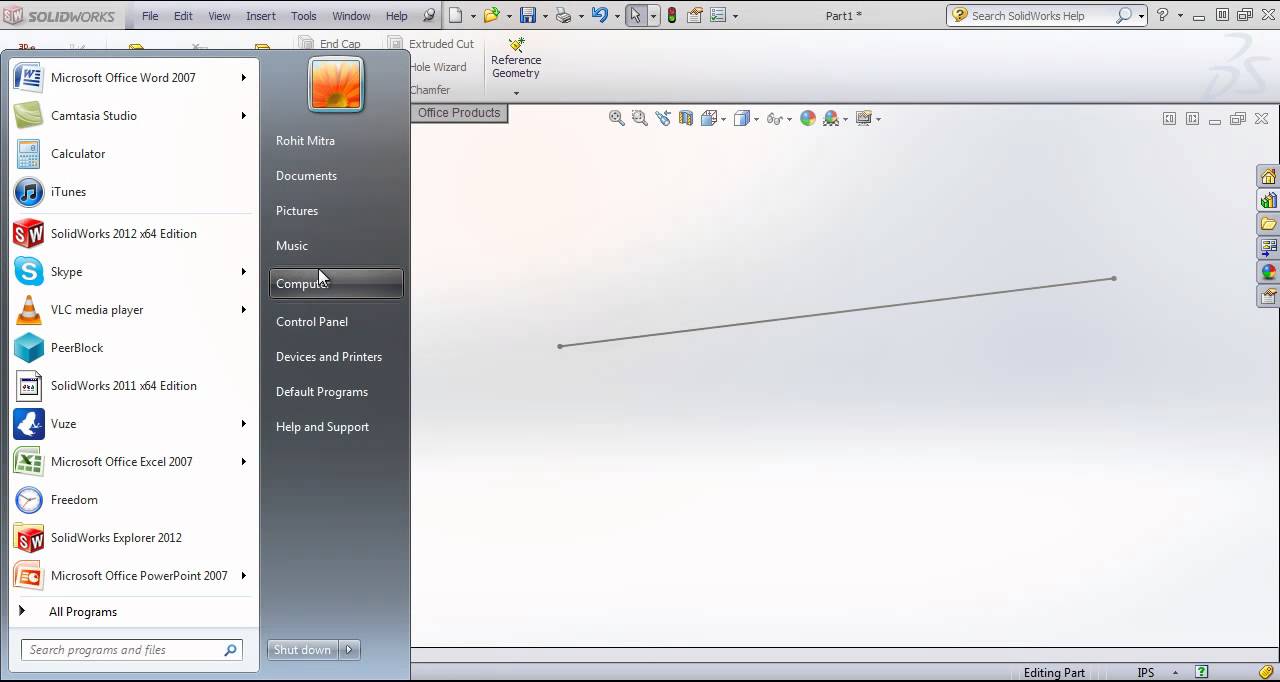Image resolution: width=1280 pixels, height=682 pixels.
Task: Click the New document icon
Action: click(456, 15)
